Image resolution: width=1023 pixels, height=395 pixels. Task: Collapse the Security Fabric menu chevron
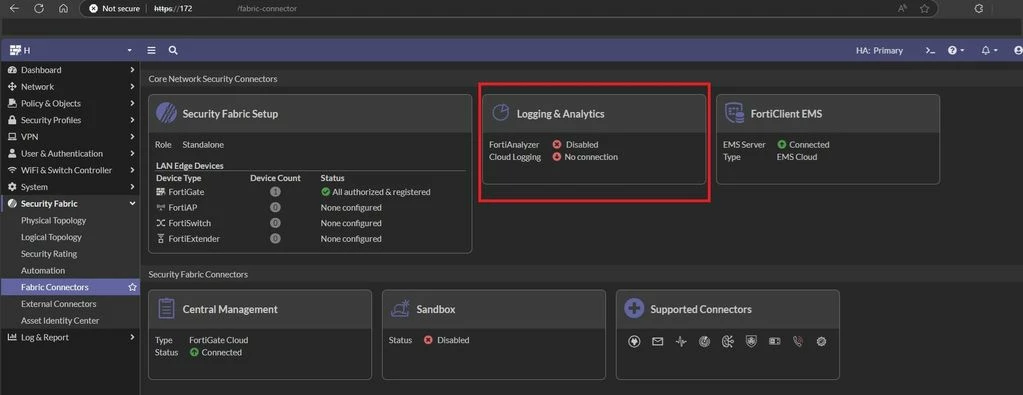tap(132, 204)
